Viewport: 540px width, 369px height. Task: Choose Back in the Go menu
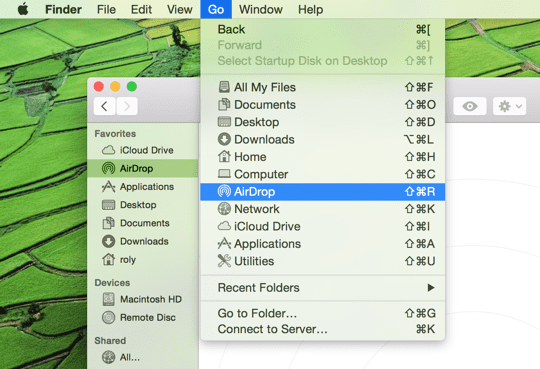323,29
